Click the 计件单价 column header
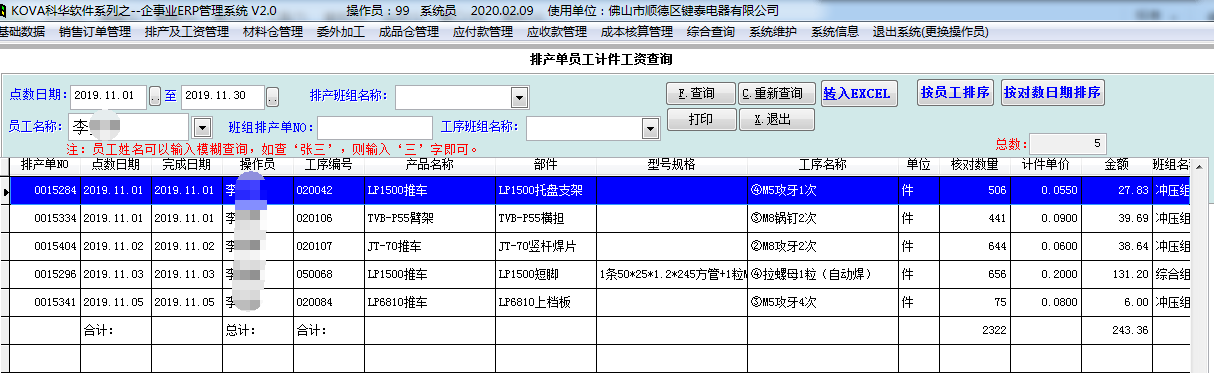 (1046, 164)
